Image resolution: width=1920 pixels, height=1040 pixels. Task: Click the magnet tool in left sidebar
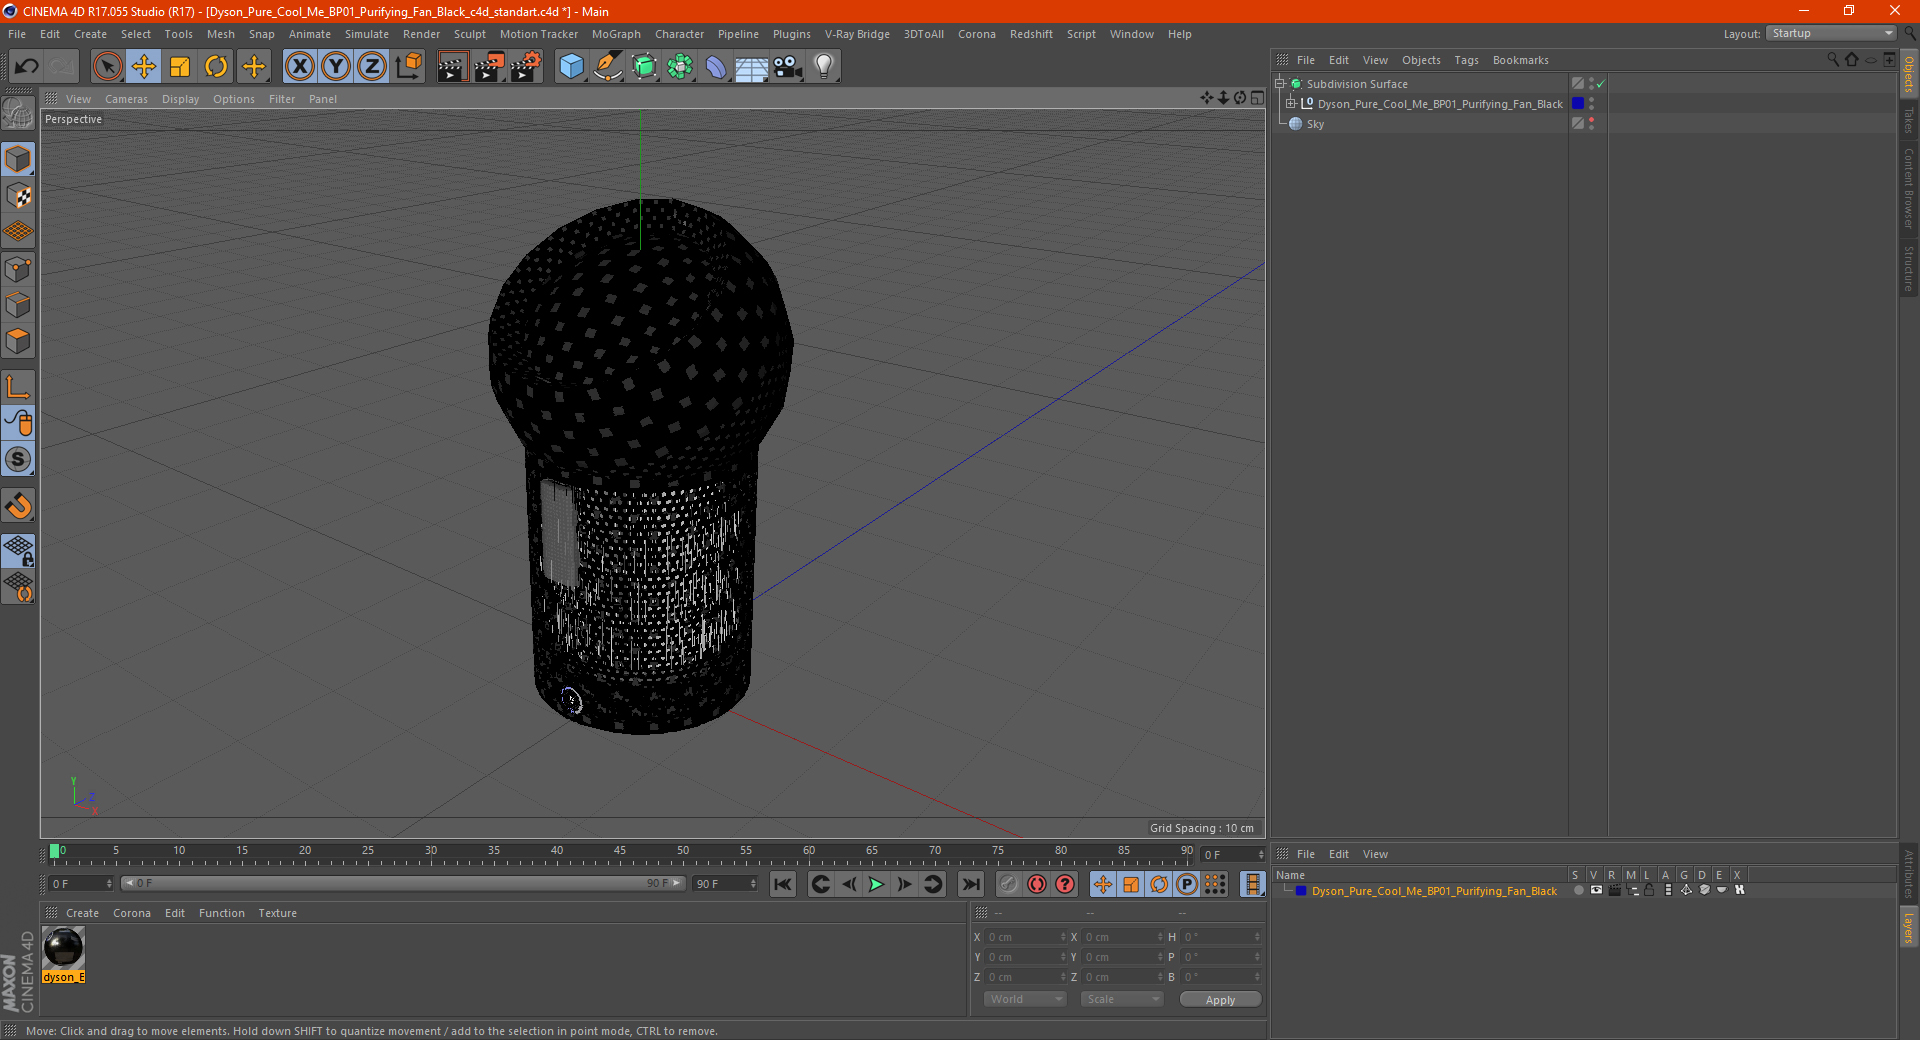tap(18, 506)
